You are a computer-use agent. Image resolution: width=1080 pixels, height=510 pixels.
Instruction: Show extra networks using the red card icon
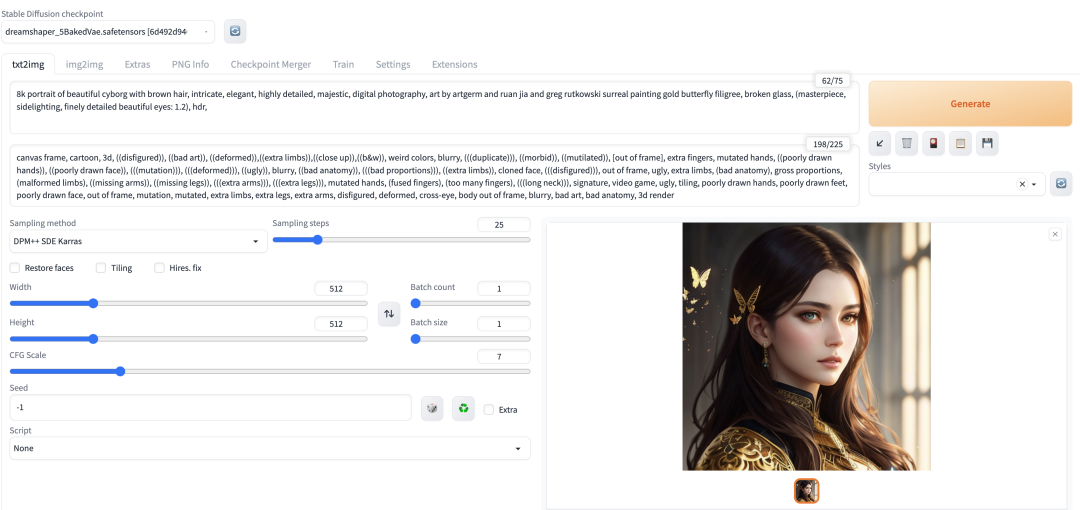(x=933, y=143)
